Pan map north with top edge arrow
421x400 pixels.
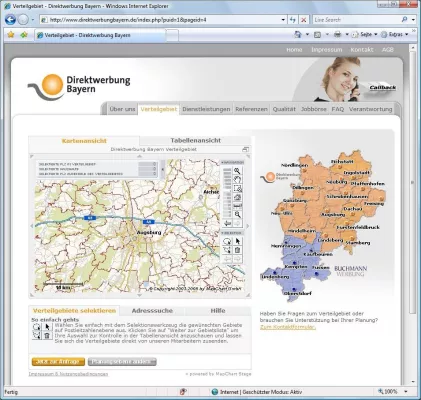pyautogui.click(x=140, y=156)
